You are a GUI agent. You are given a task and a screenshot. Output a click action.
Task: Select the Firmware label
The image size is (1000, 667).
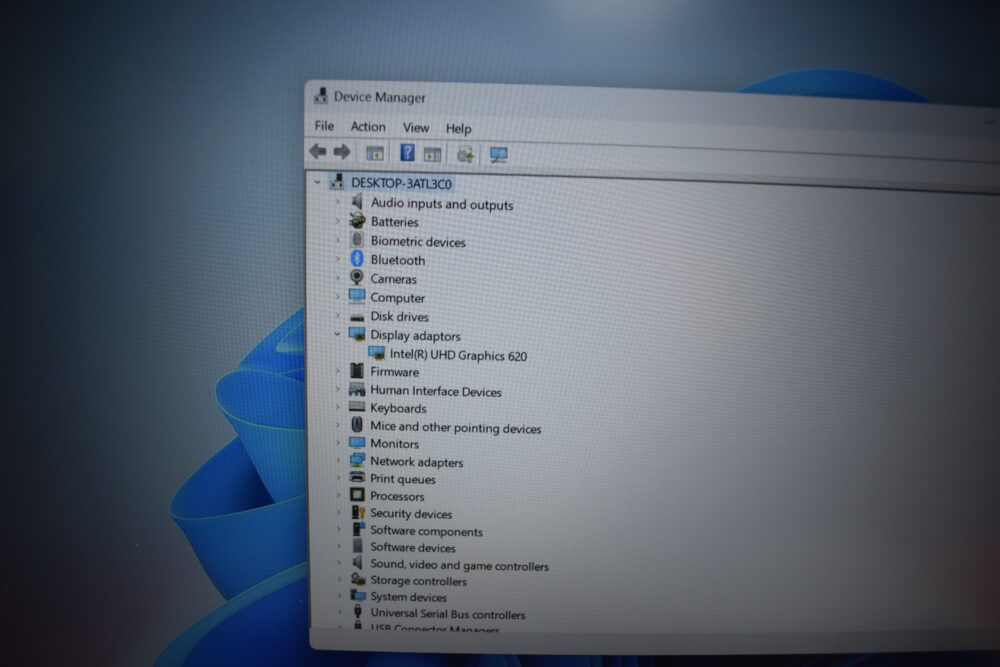(x=395, y=372)
